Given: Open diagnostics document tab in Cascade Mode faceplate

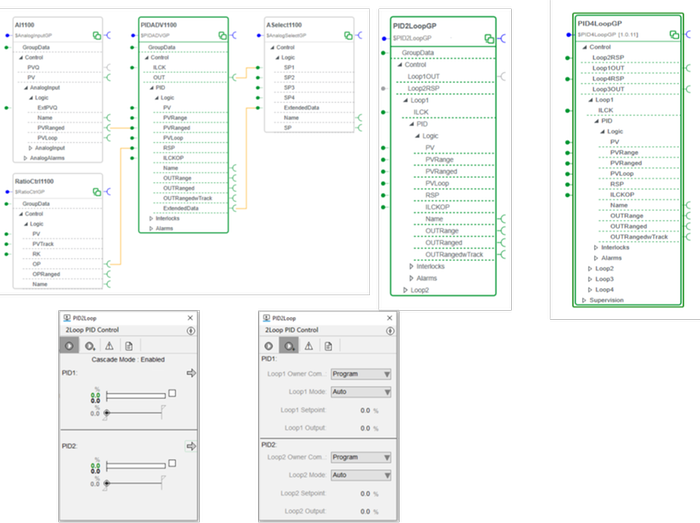Looking at the screenshot, I should click(x=129, y=346).
